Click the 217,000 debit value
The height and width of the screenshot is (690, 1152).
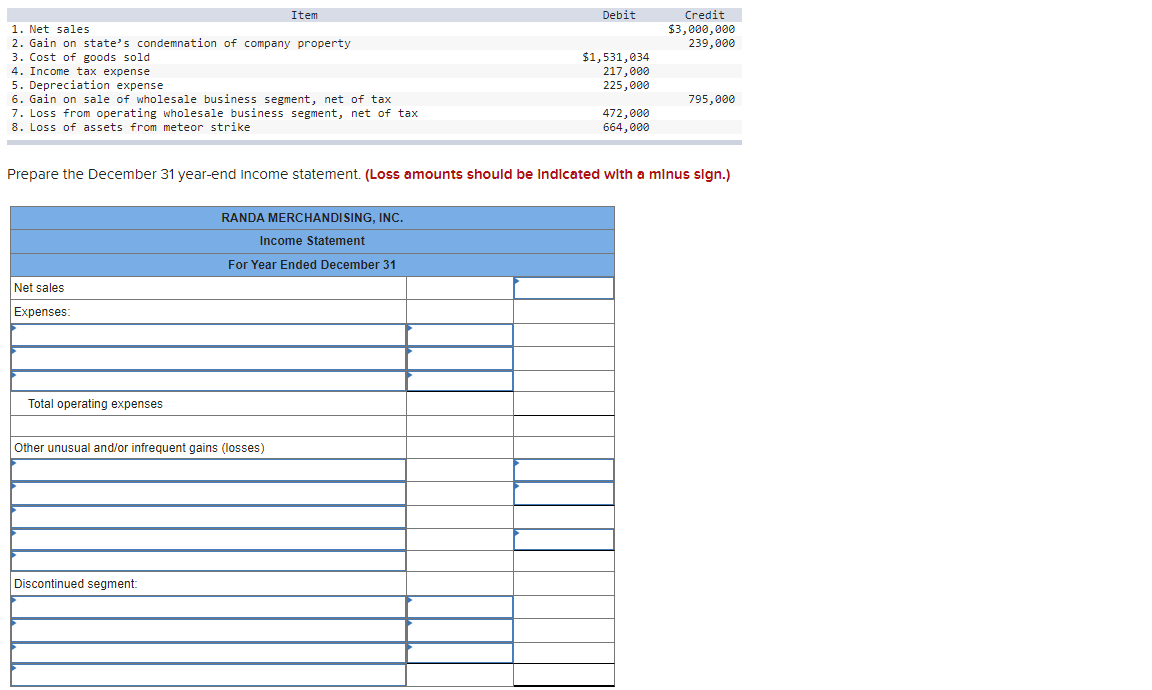click(626, 71)
